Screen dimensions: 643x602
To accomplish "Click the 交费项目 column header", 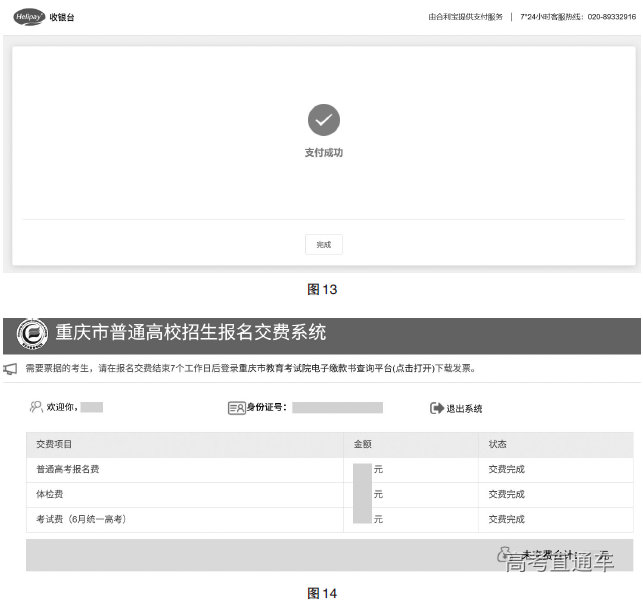I will tap(54, 444).
